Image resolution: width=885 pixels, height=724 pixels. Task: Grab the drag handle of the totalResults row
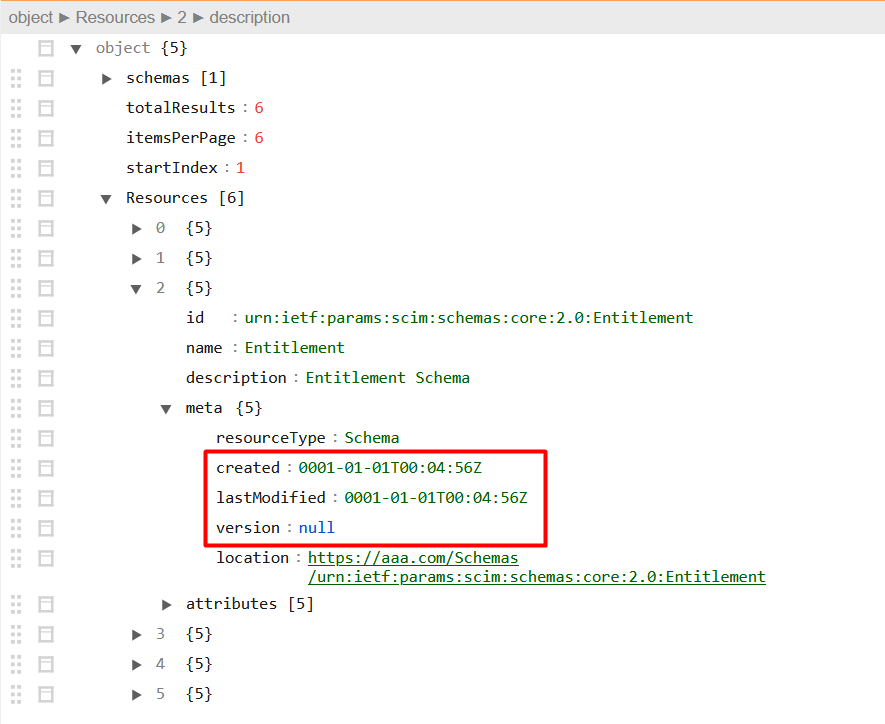16,108
